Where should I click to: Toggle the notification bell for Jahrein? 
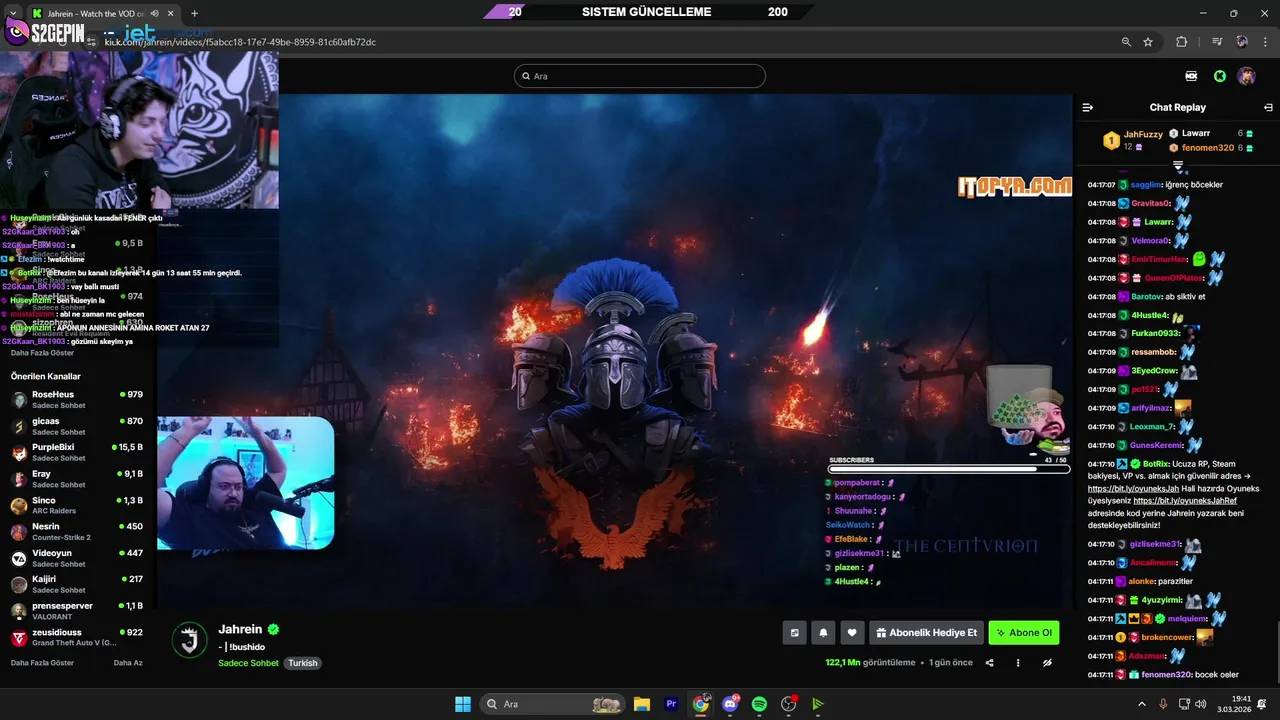pos(823,633)
